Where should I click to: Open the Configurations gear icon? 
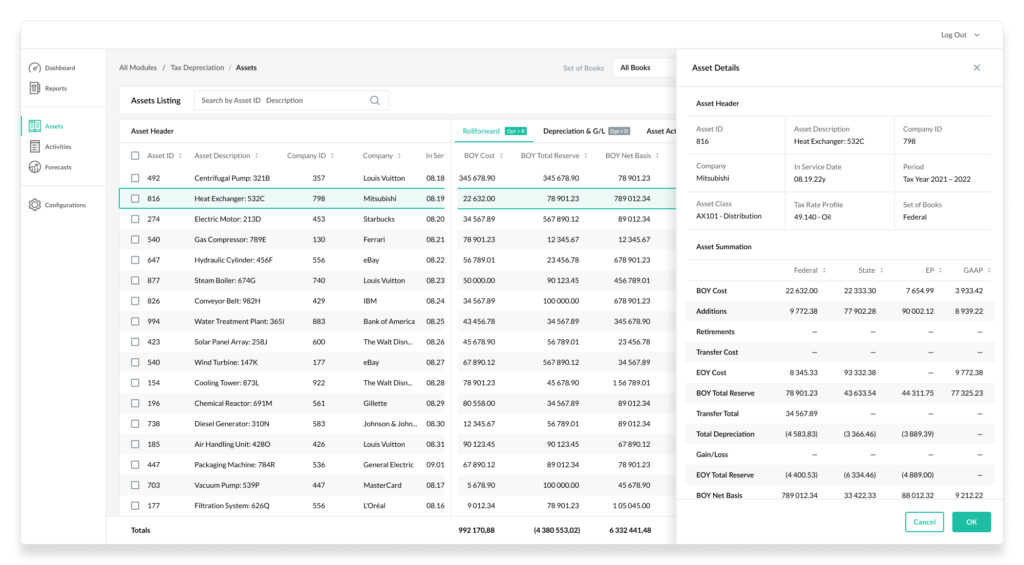[x=35, y=204]
